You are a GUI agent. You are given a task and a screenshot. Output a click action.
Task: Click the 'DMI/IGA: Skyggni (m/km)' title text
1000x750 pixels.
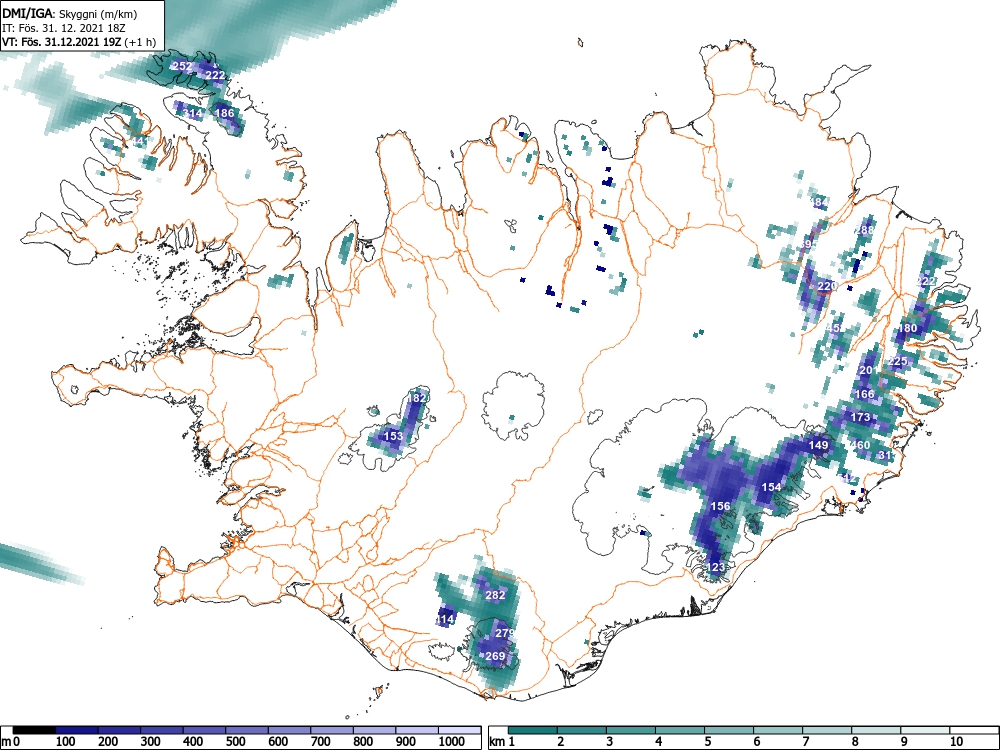pyautogui.click(x=70, y=13)
